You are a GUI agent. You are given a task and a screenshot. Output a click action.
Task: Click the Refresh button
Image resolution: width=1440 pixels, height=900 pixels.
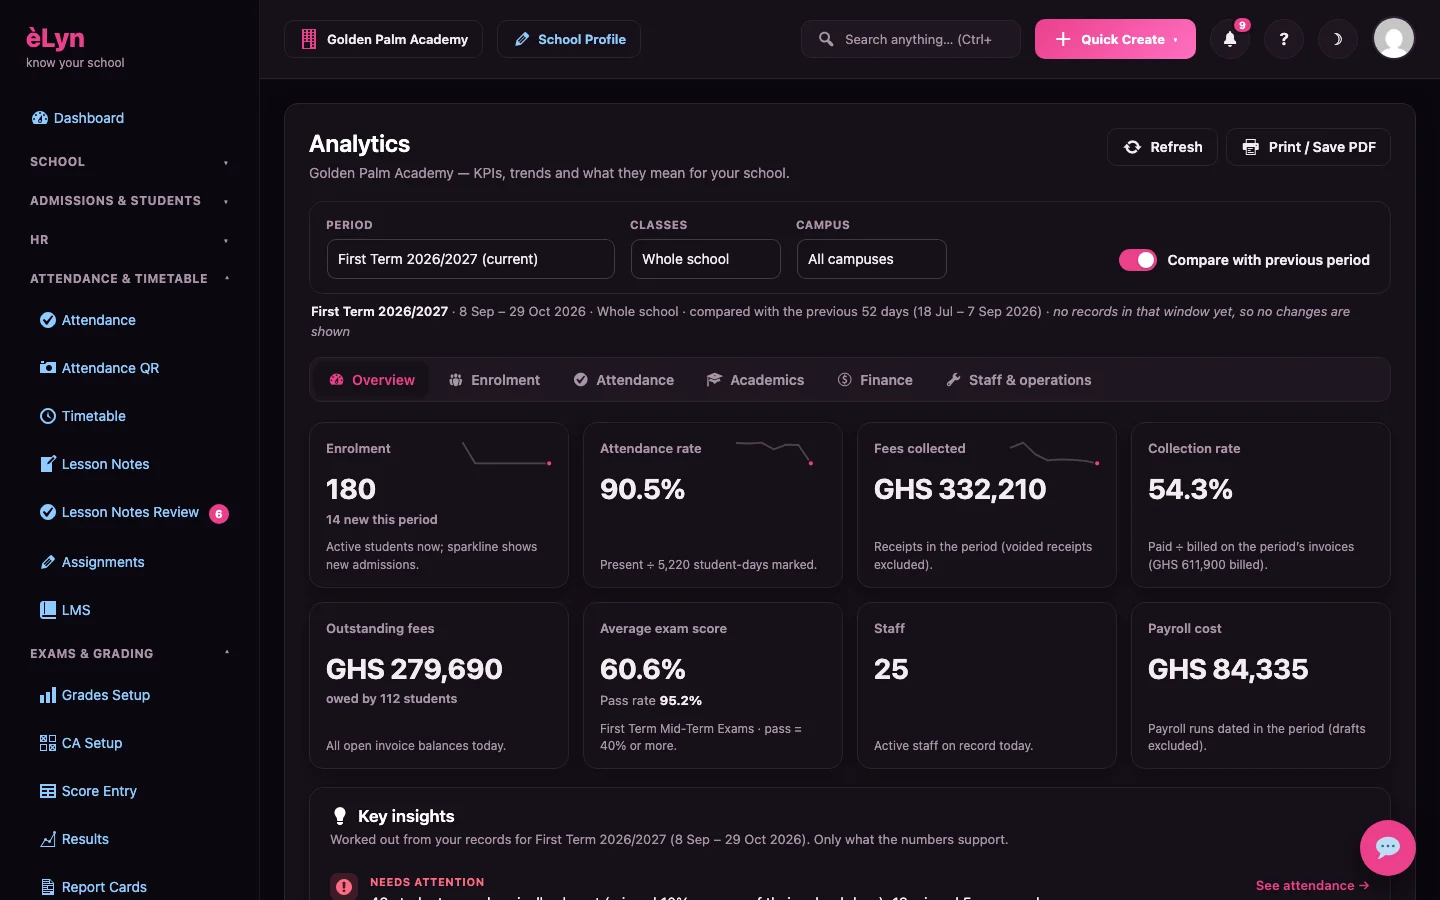click(1162, 147)
